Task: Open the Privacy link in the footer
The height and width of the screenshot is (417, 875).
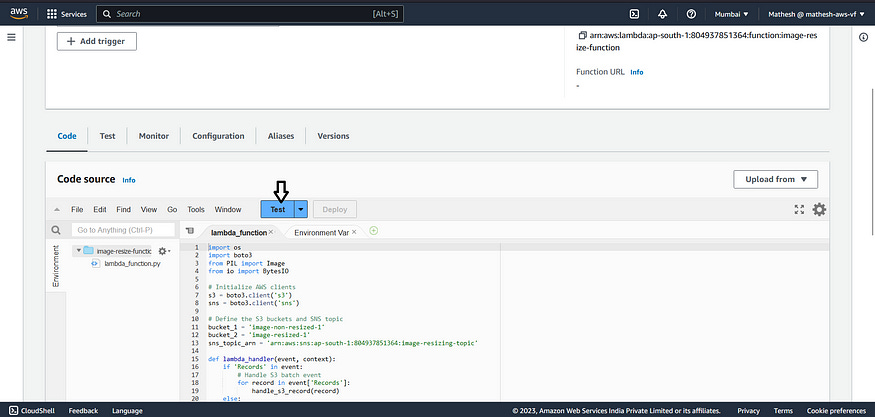Action: 748,411
